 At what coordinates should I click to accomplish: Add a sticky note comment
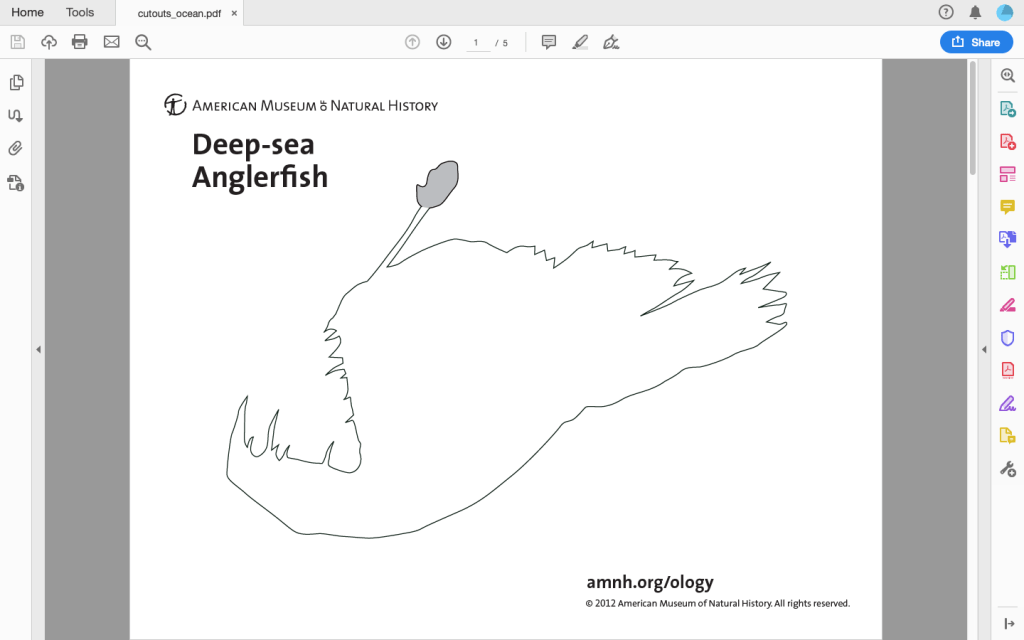point(548,42)
